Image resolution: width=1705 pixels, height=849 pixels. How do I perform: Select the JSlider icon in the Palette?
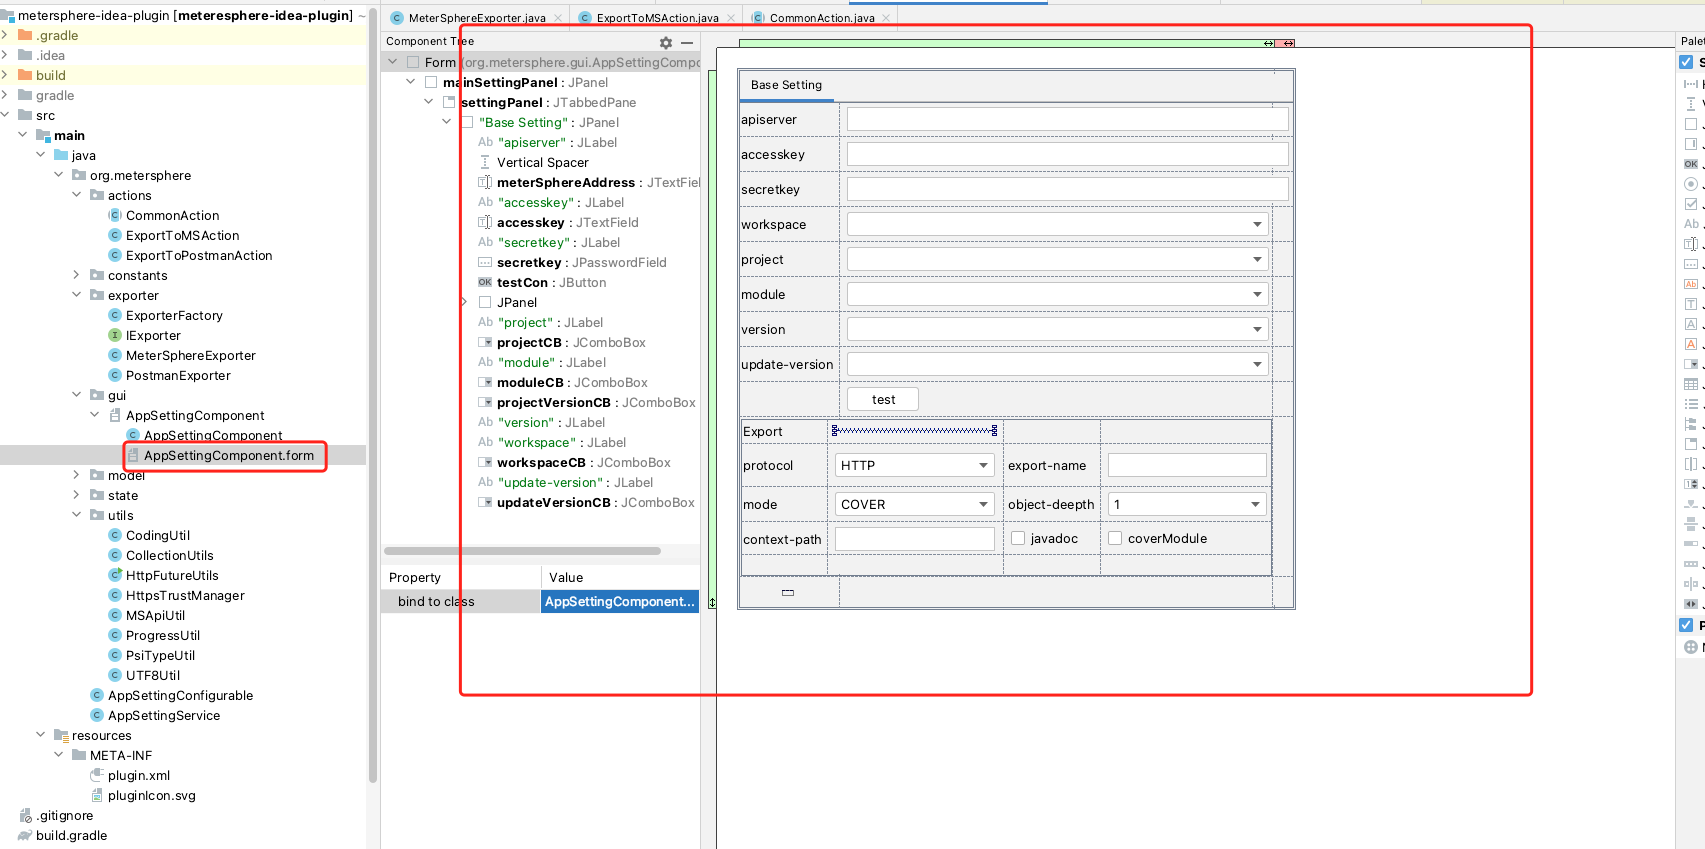tap(1691, 504)
